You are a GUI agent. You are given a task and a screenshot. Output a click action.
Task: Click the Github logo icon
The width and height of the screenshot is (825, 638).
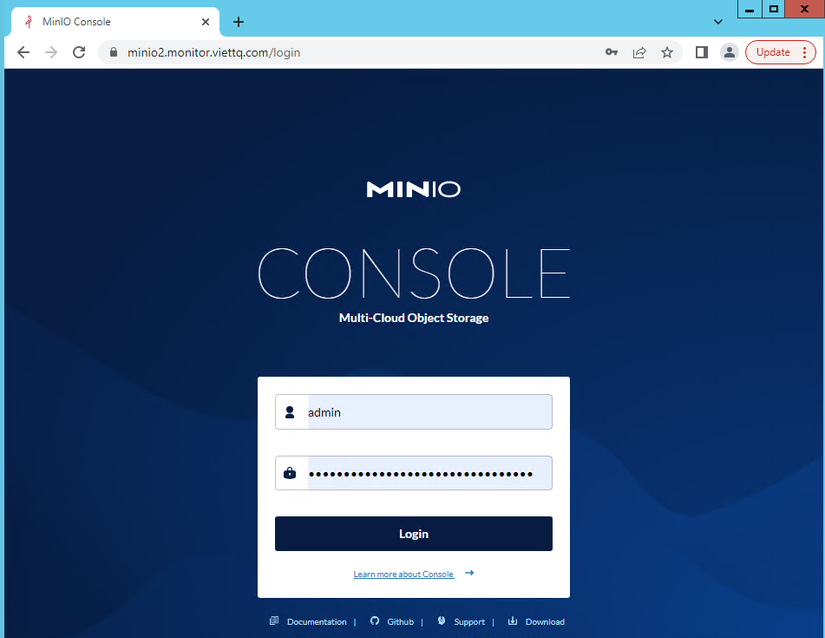coord(374,621)
